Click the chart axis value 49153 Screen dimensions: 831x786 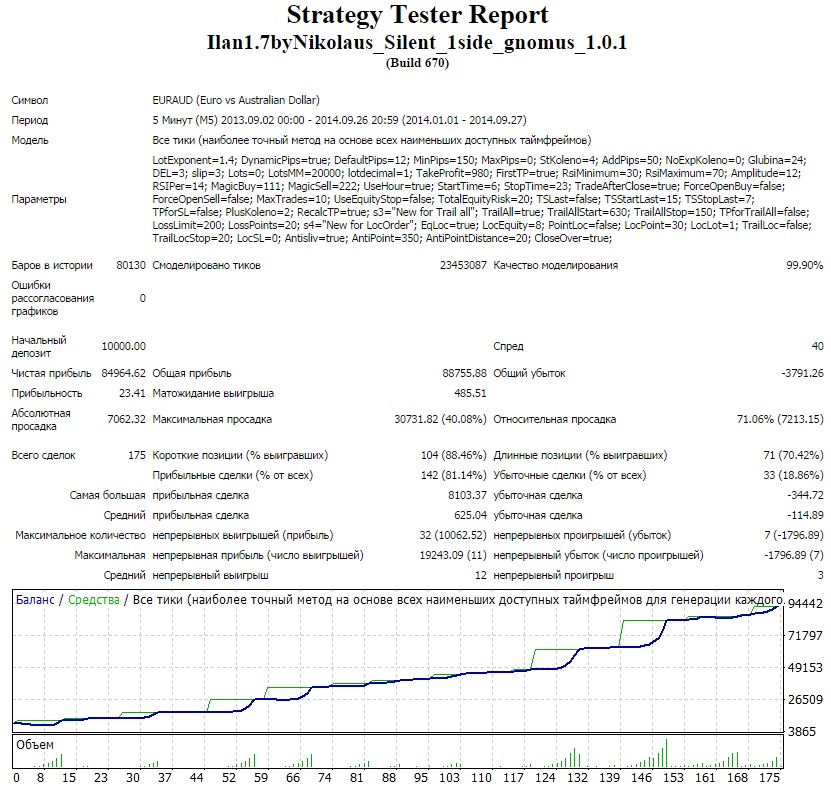click(806, 668)
